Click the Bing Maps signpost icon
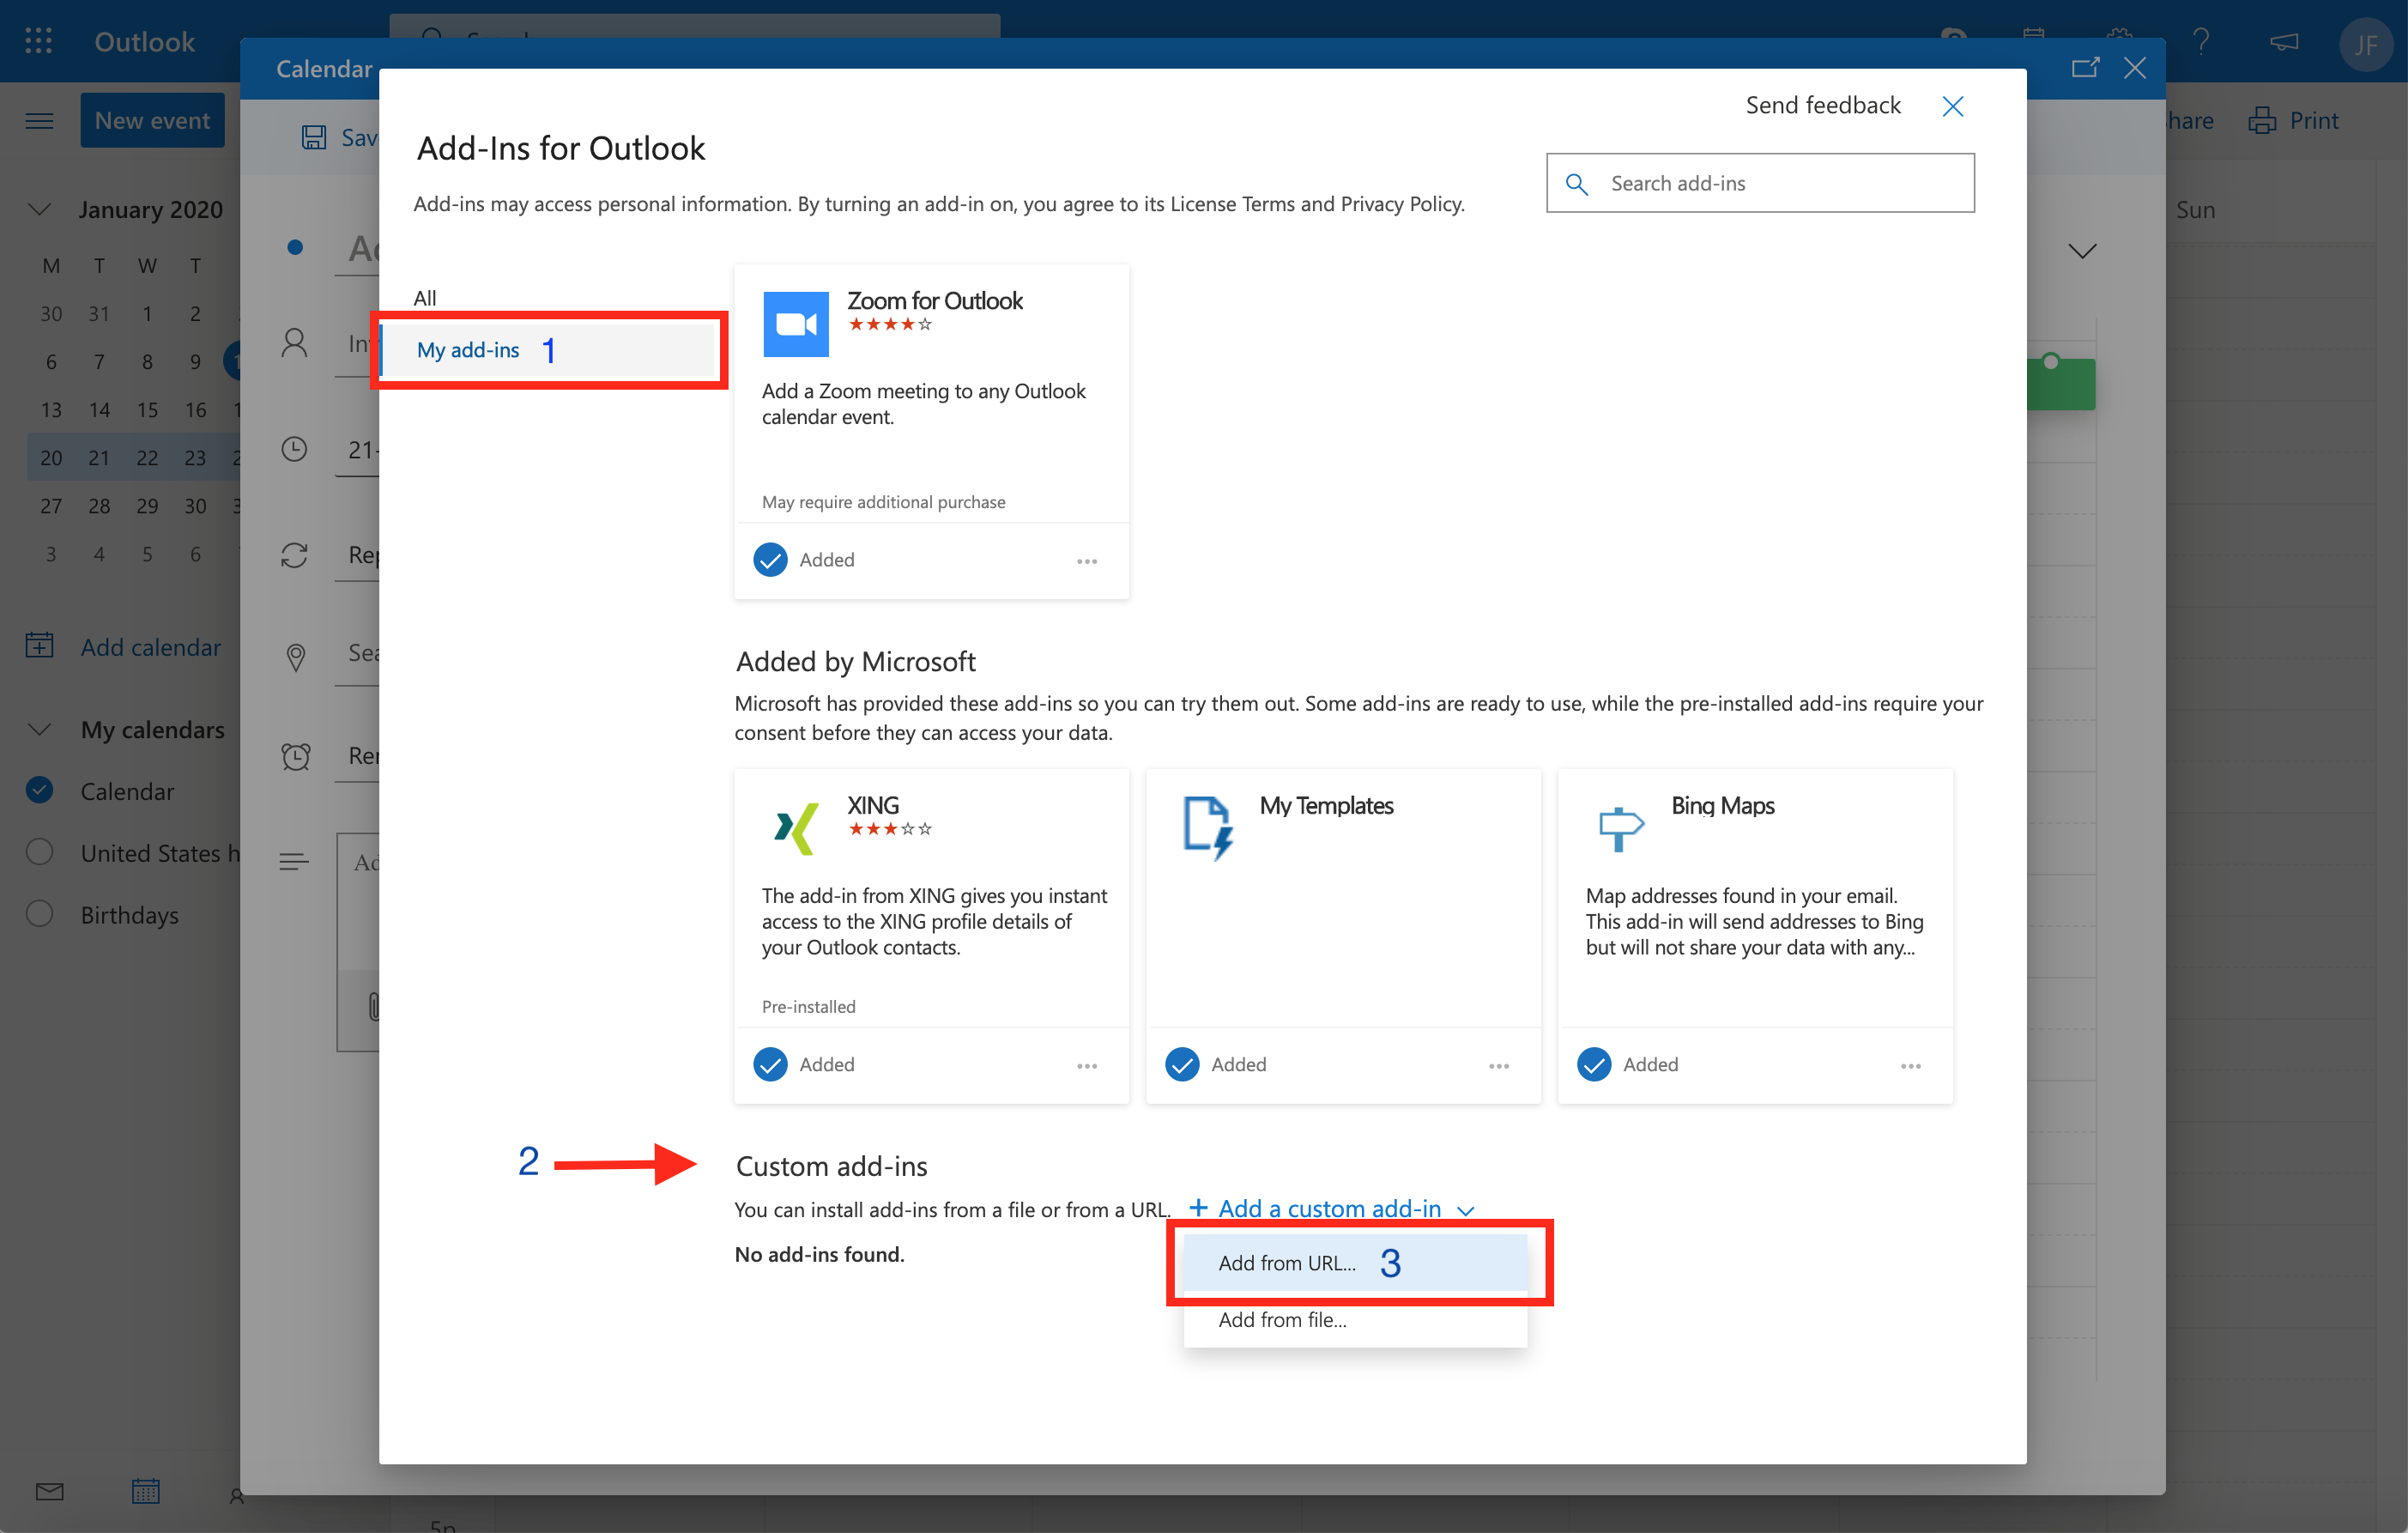Image resolution: width=2408 pixels, height=1533 pixels. coord(1620,828)
